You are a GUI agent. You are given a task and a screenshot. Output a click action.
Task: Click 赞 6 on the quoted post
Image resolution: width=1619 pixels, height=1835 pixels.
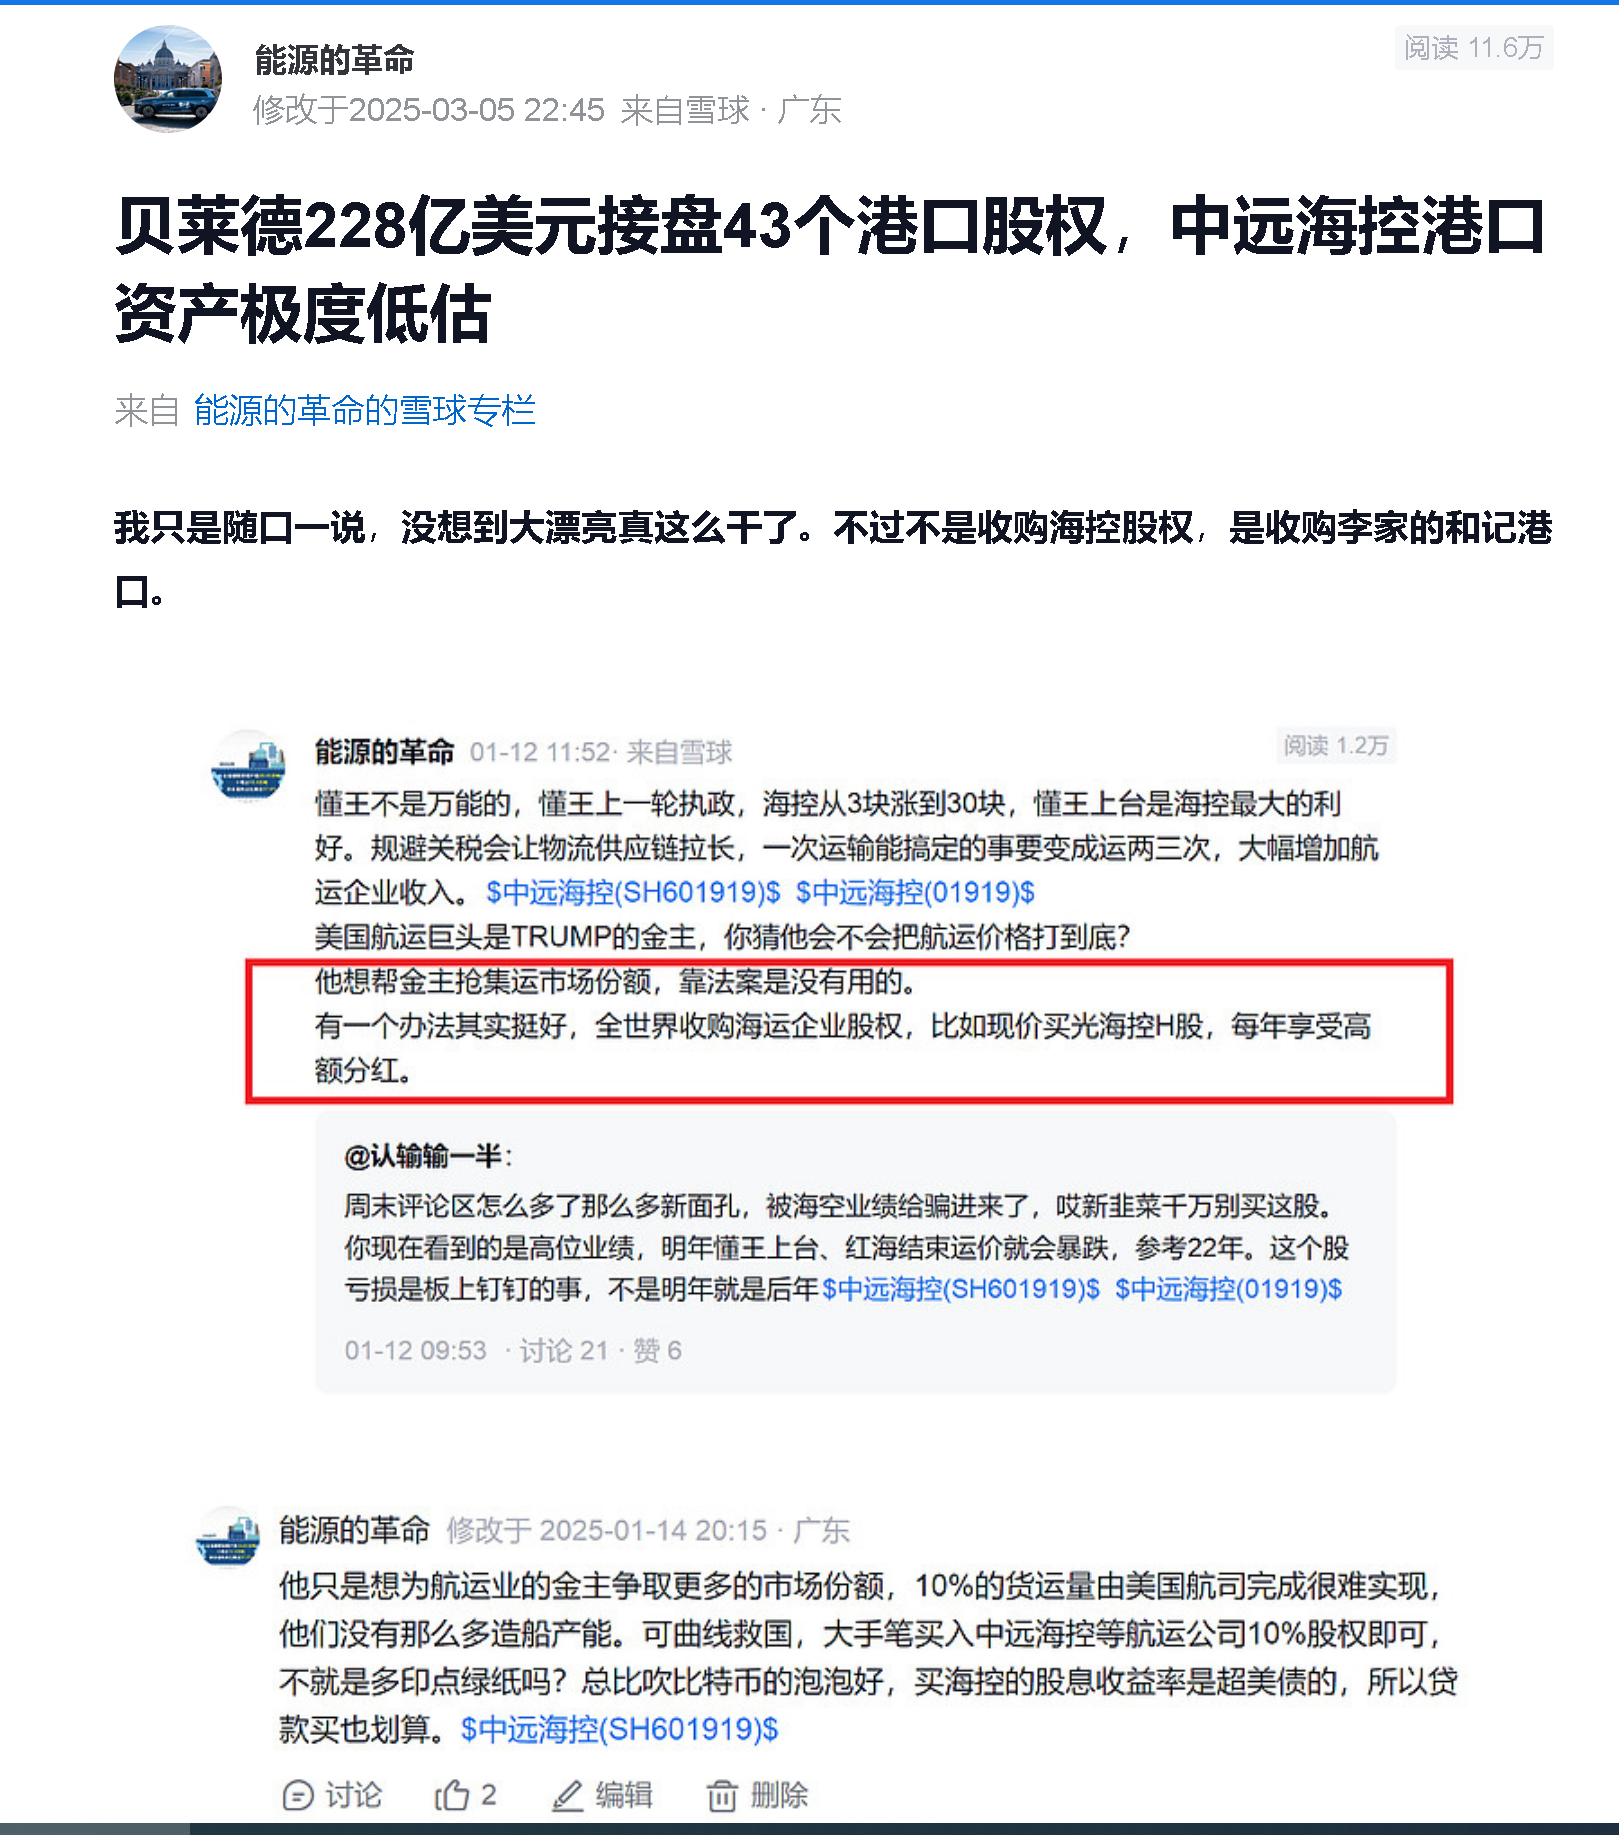[657, 1351]
